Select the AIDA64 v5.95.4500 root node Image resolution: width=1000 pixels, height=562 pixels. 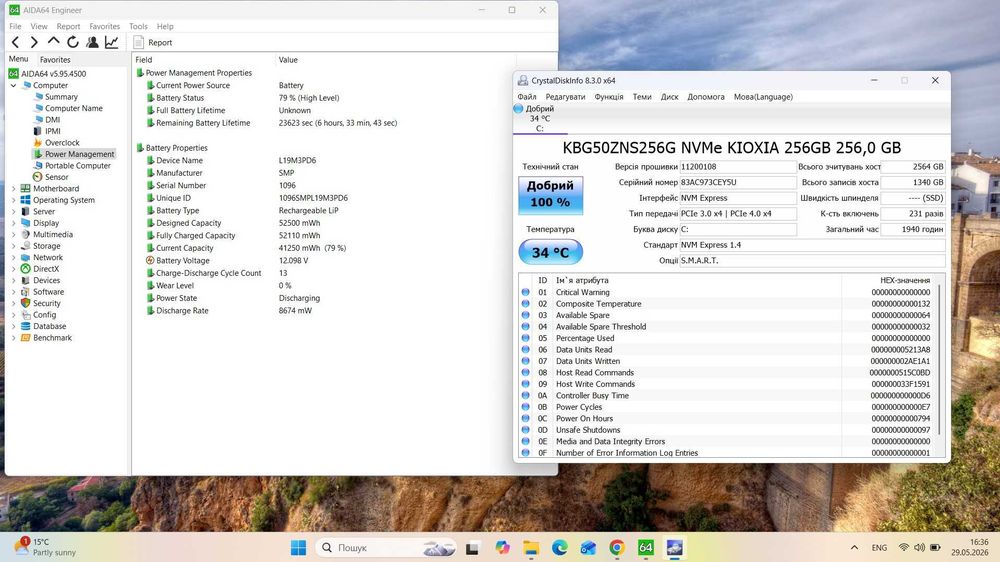[x=48, y=74]
